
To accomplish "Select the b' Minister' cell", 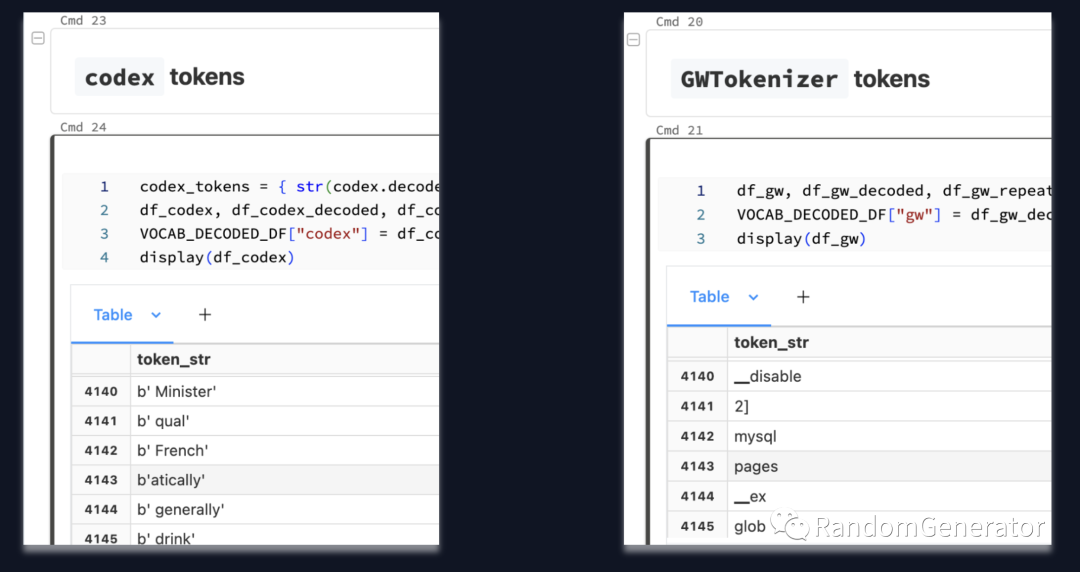I will click(x=284, y=391).
